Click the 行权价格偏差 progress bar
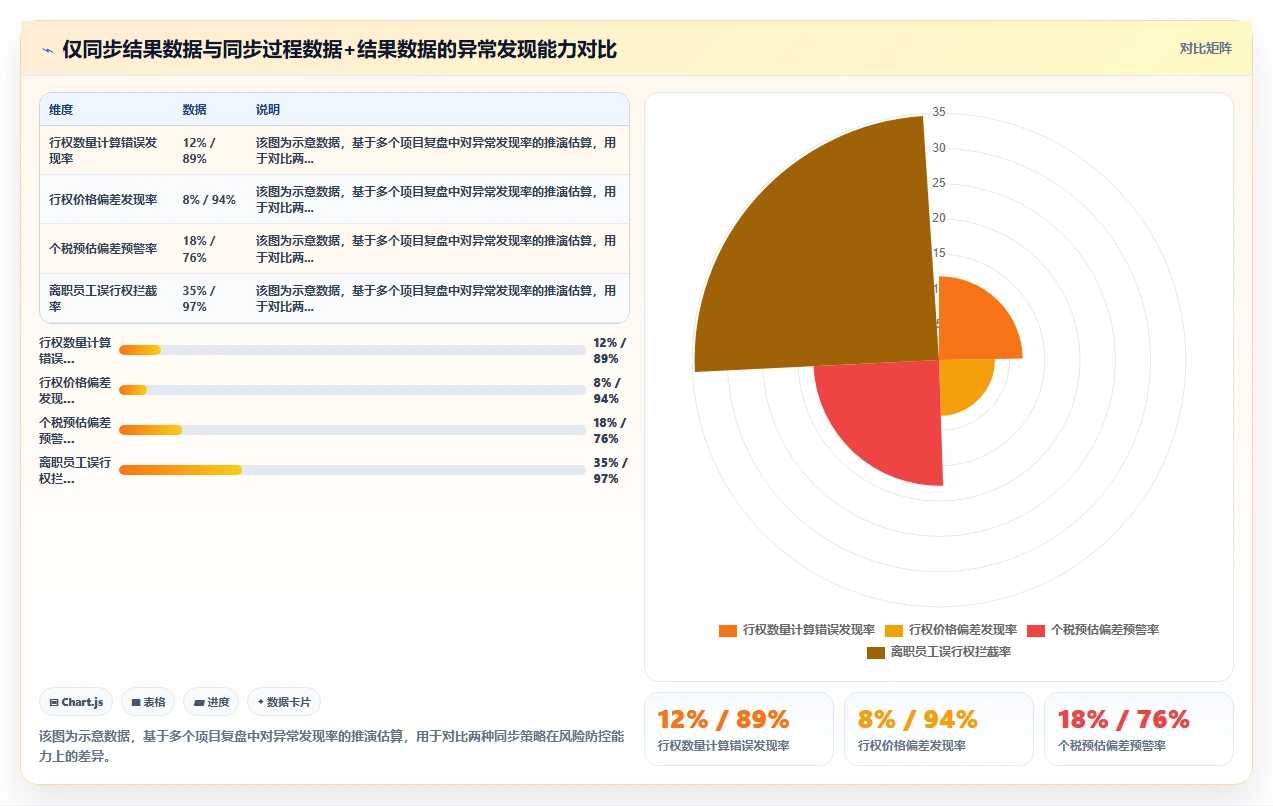Image resolution: width=1273 pixels, height=806 pixels. (x=352, y=390)
